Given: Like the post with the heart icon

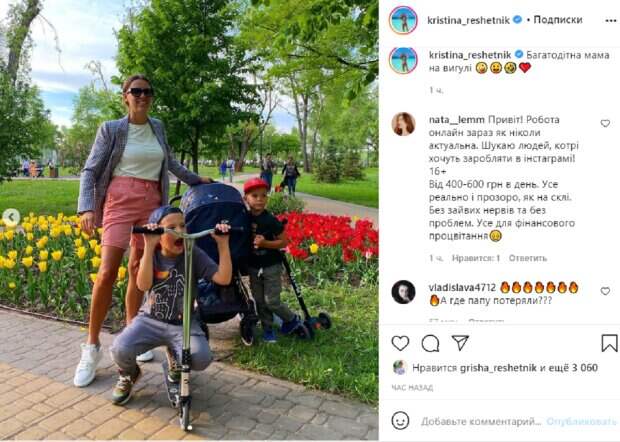Looking at the screenshot, I should (x=400, y=343).
